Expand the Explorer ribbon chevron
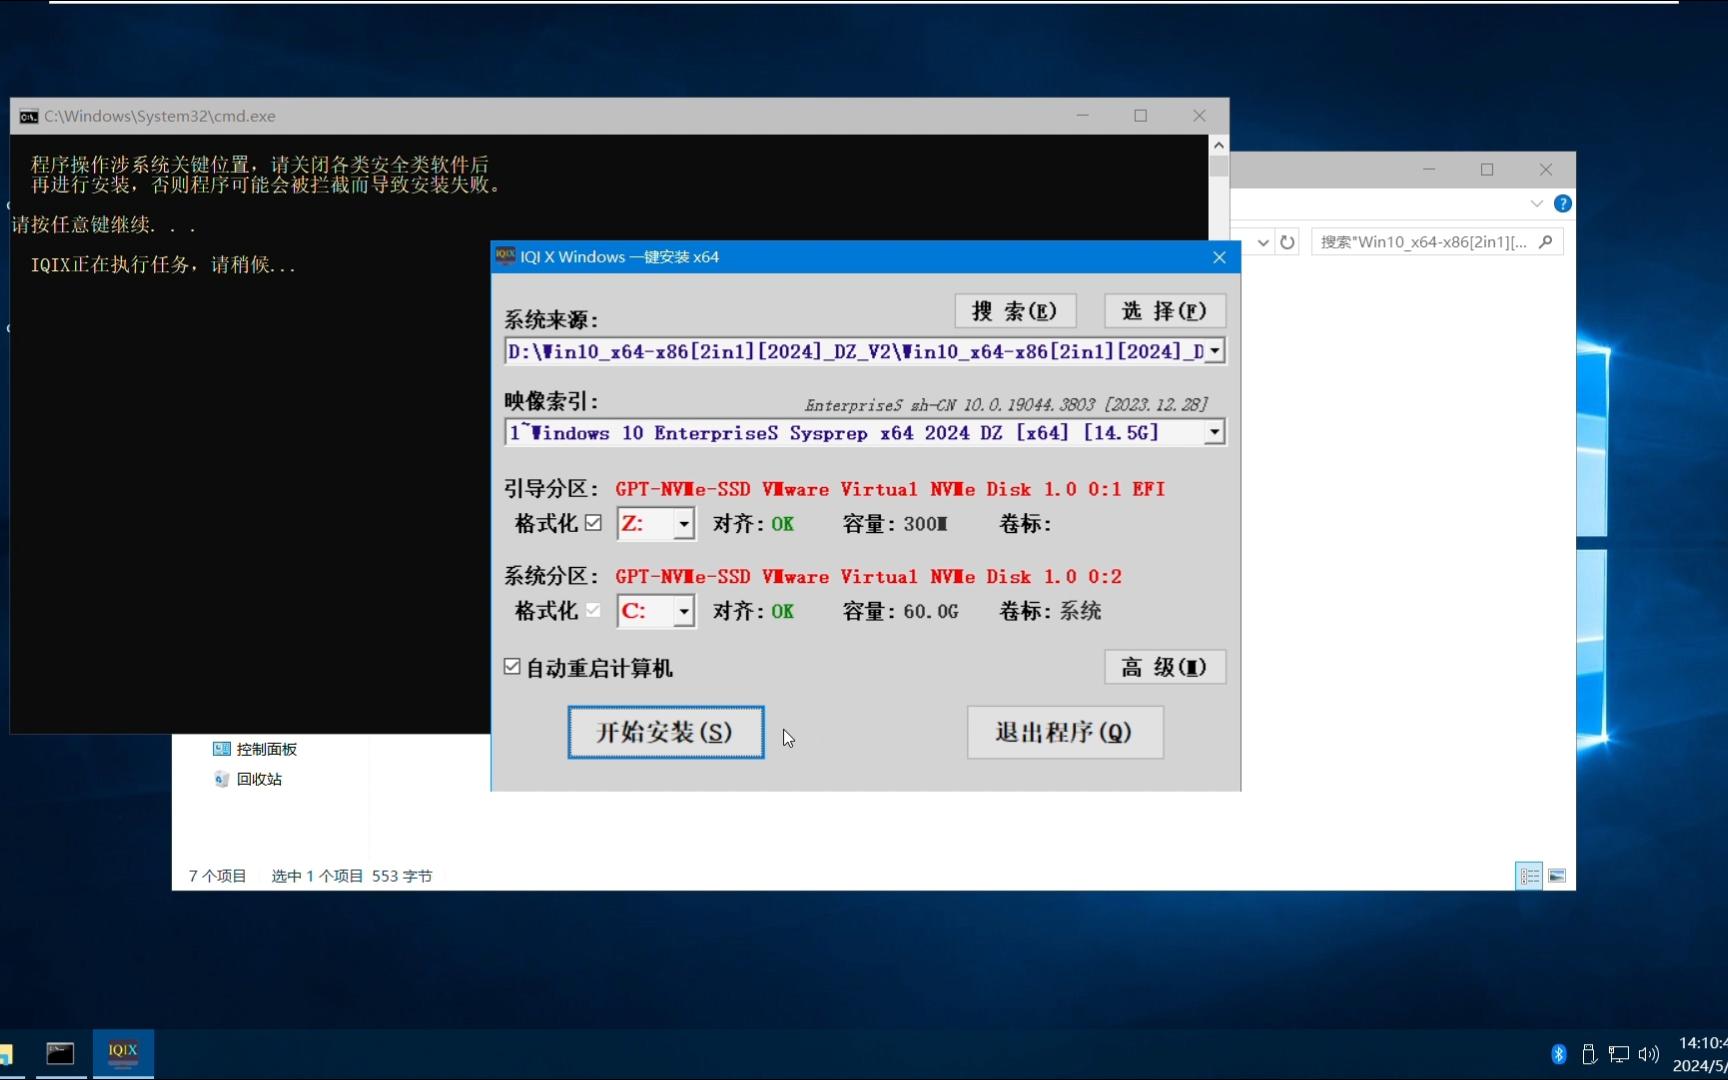1728x1080 pixels. pos(1537,204)
